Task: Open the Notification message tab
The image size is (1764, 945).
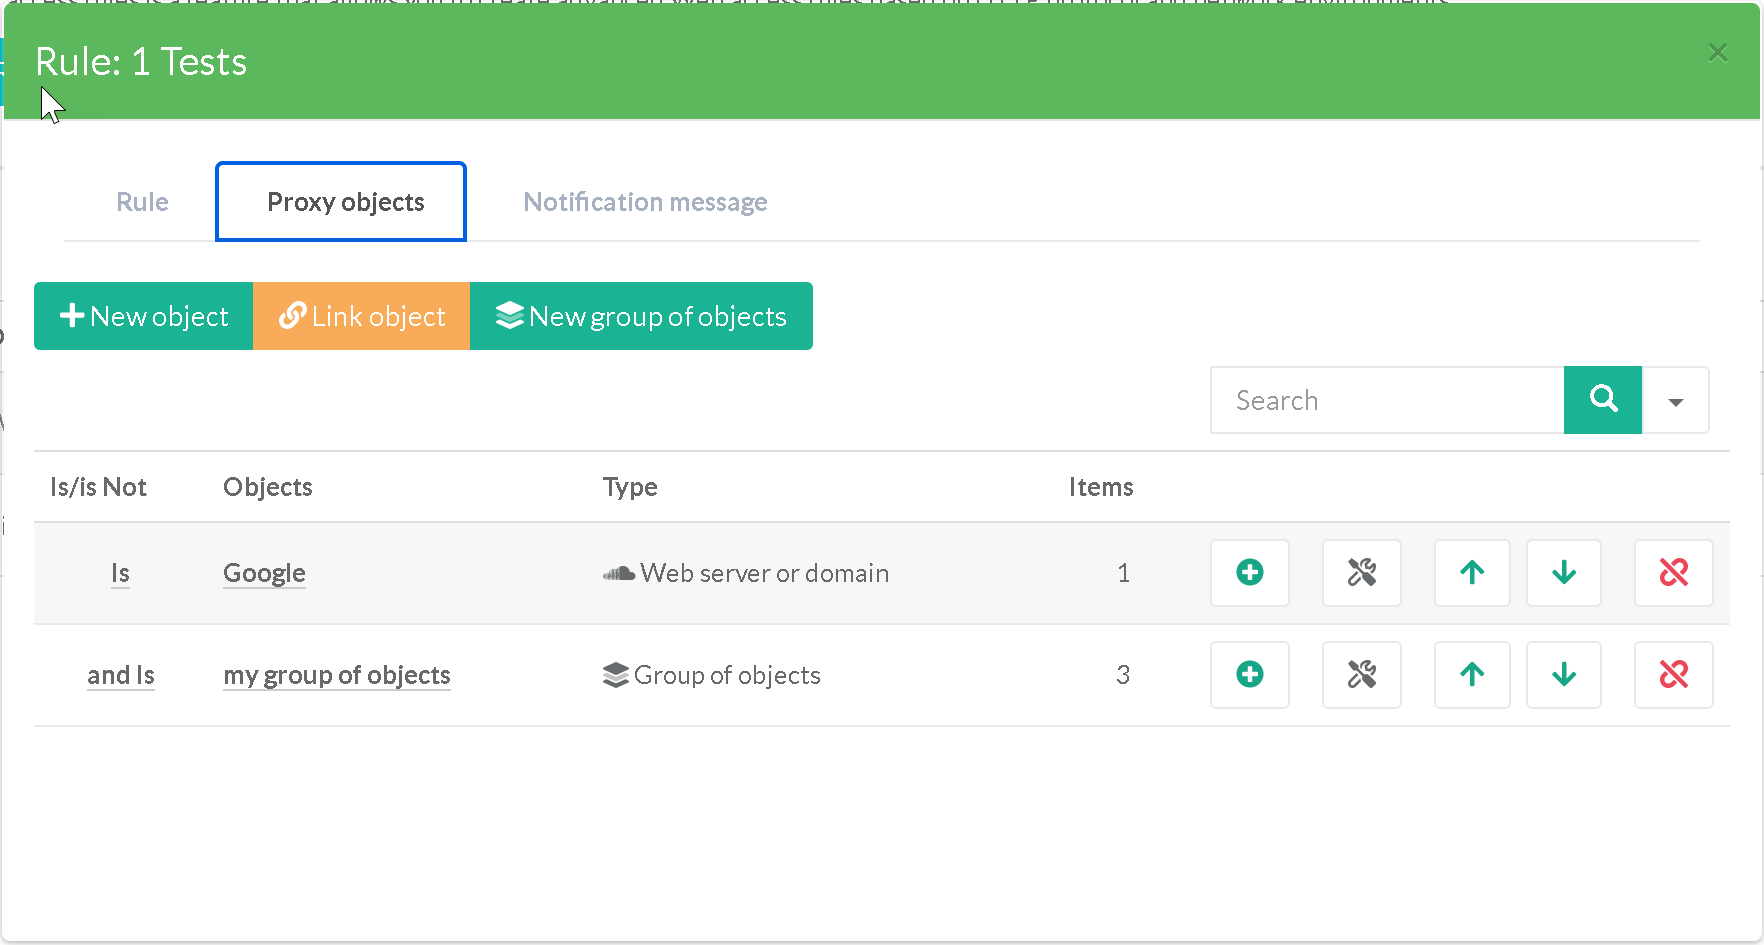Action: (x=645, y=202)
